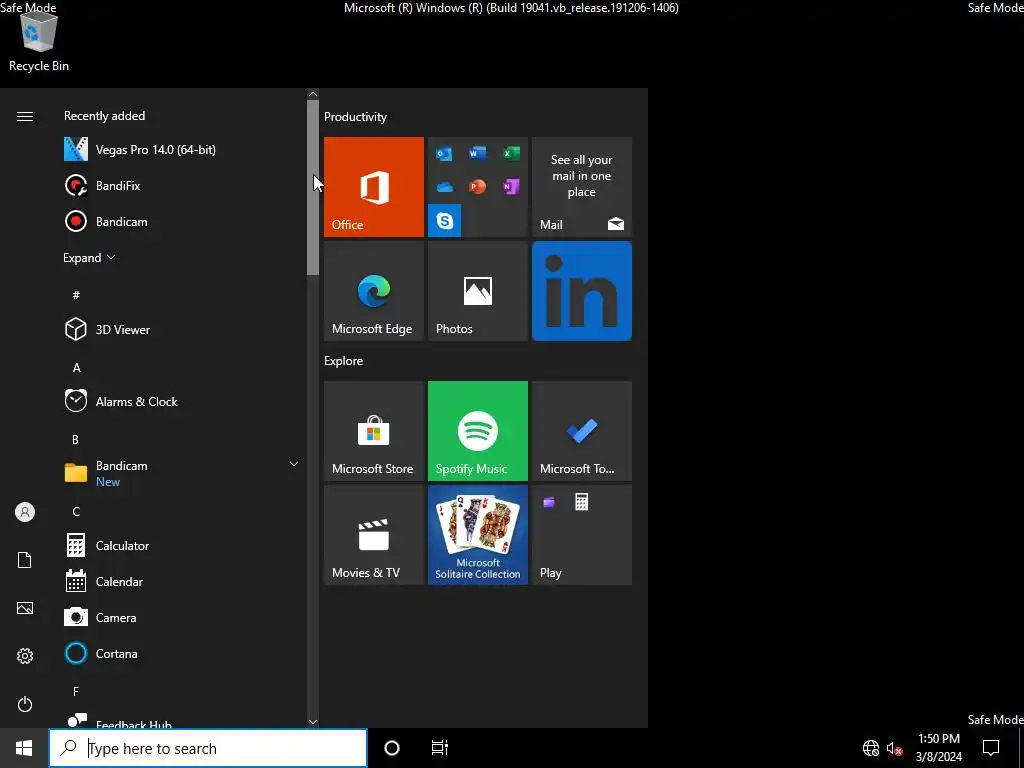
Task: Click the F letter header in app list
Action: tap(76, 691)
